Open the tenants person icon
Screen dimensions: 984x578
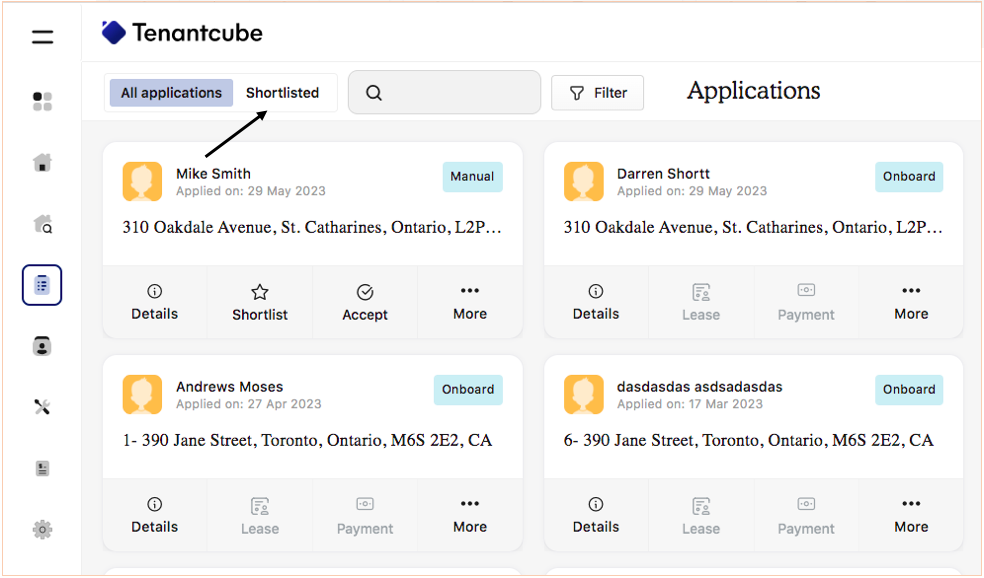coord(42,346)
